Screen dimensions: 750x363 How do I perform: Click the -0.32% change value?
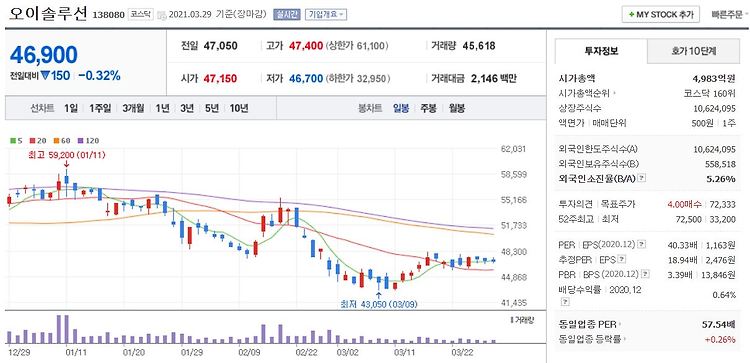click(99, 76)
